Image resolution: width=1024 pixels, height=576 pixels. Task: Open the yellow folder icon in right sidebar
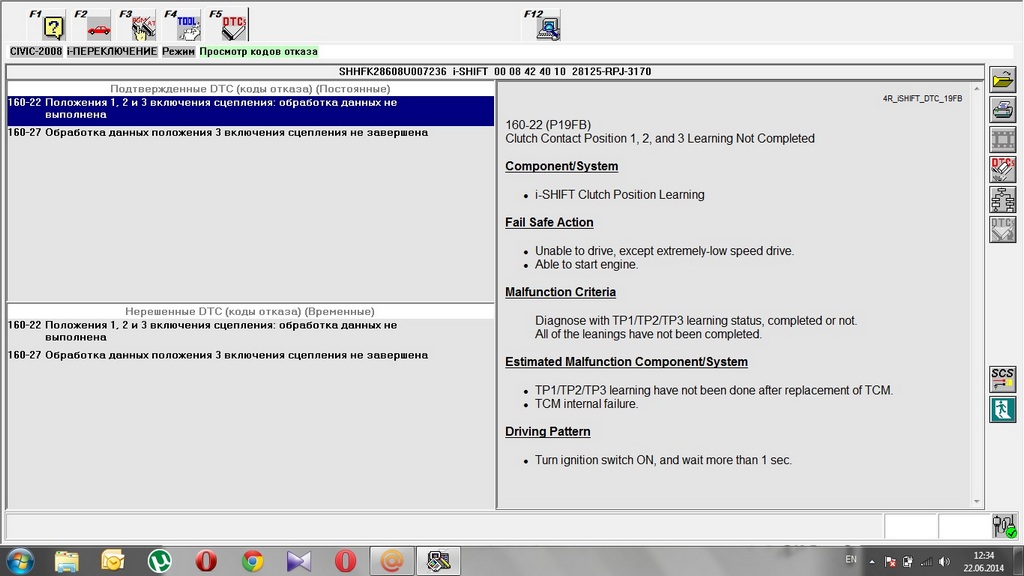[x=1002, y=80]
